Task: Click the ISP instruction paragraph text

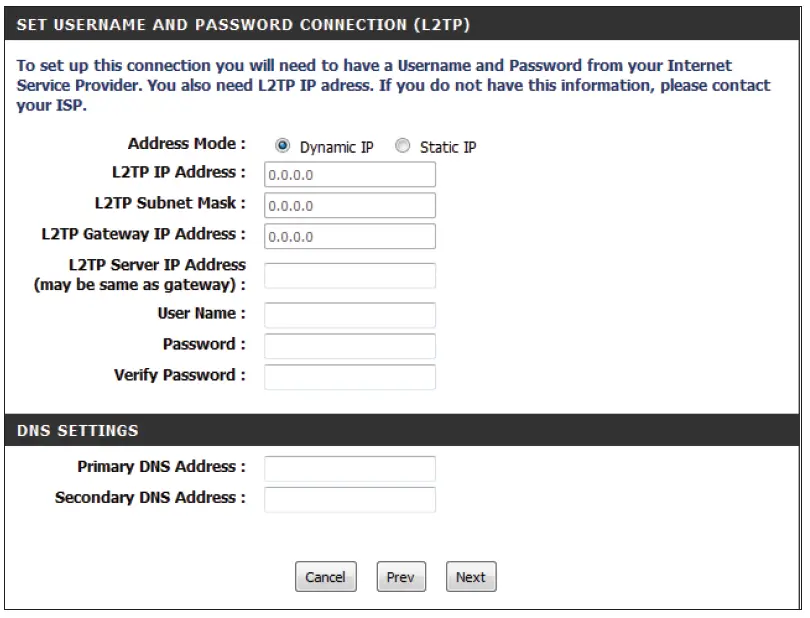Action: tap(392, 85)
